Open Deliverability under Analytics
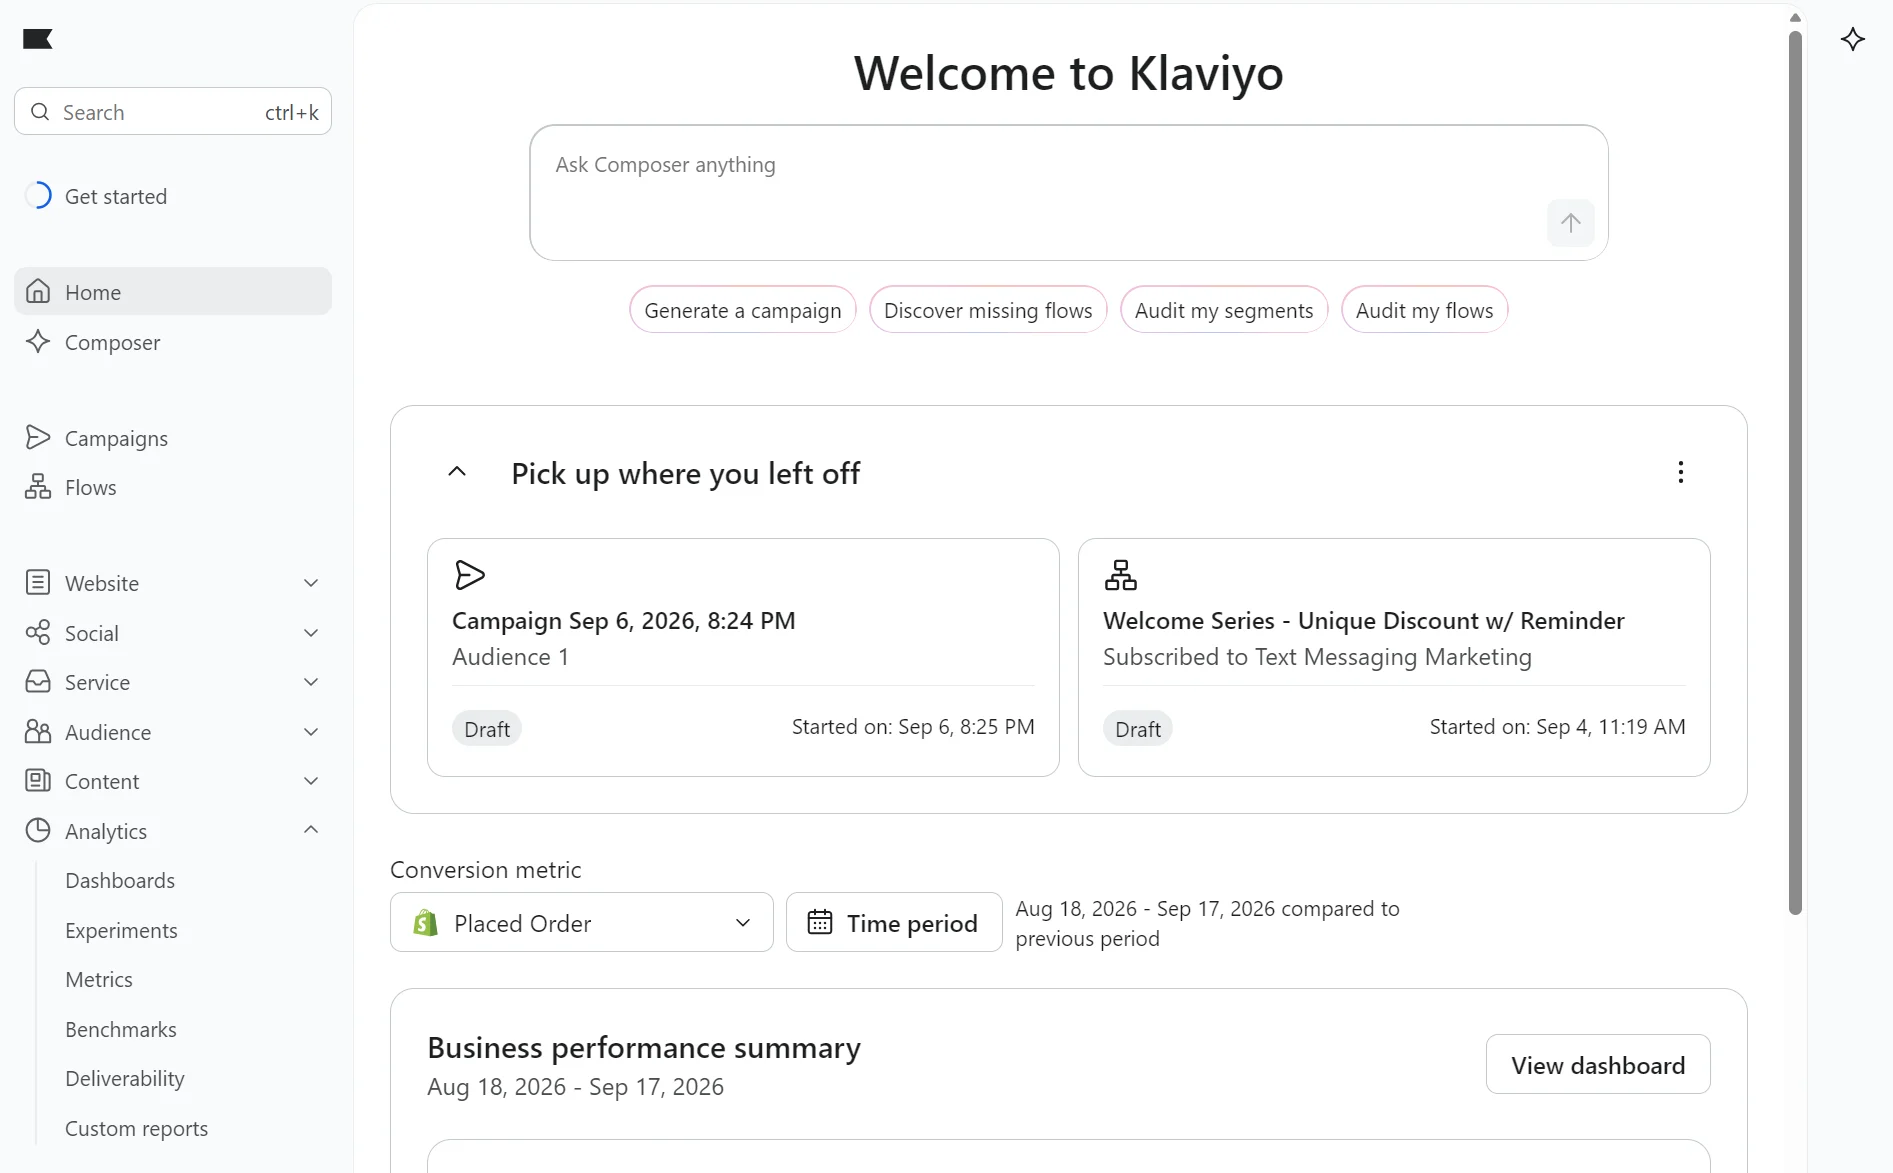1893x1173 pixels. click(x=125, y=1078)
